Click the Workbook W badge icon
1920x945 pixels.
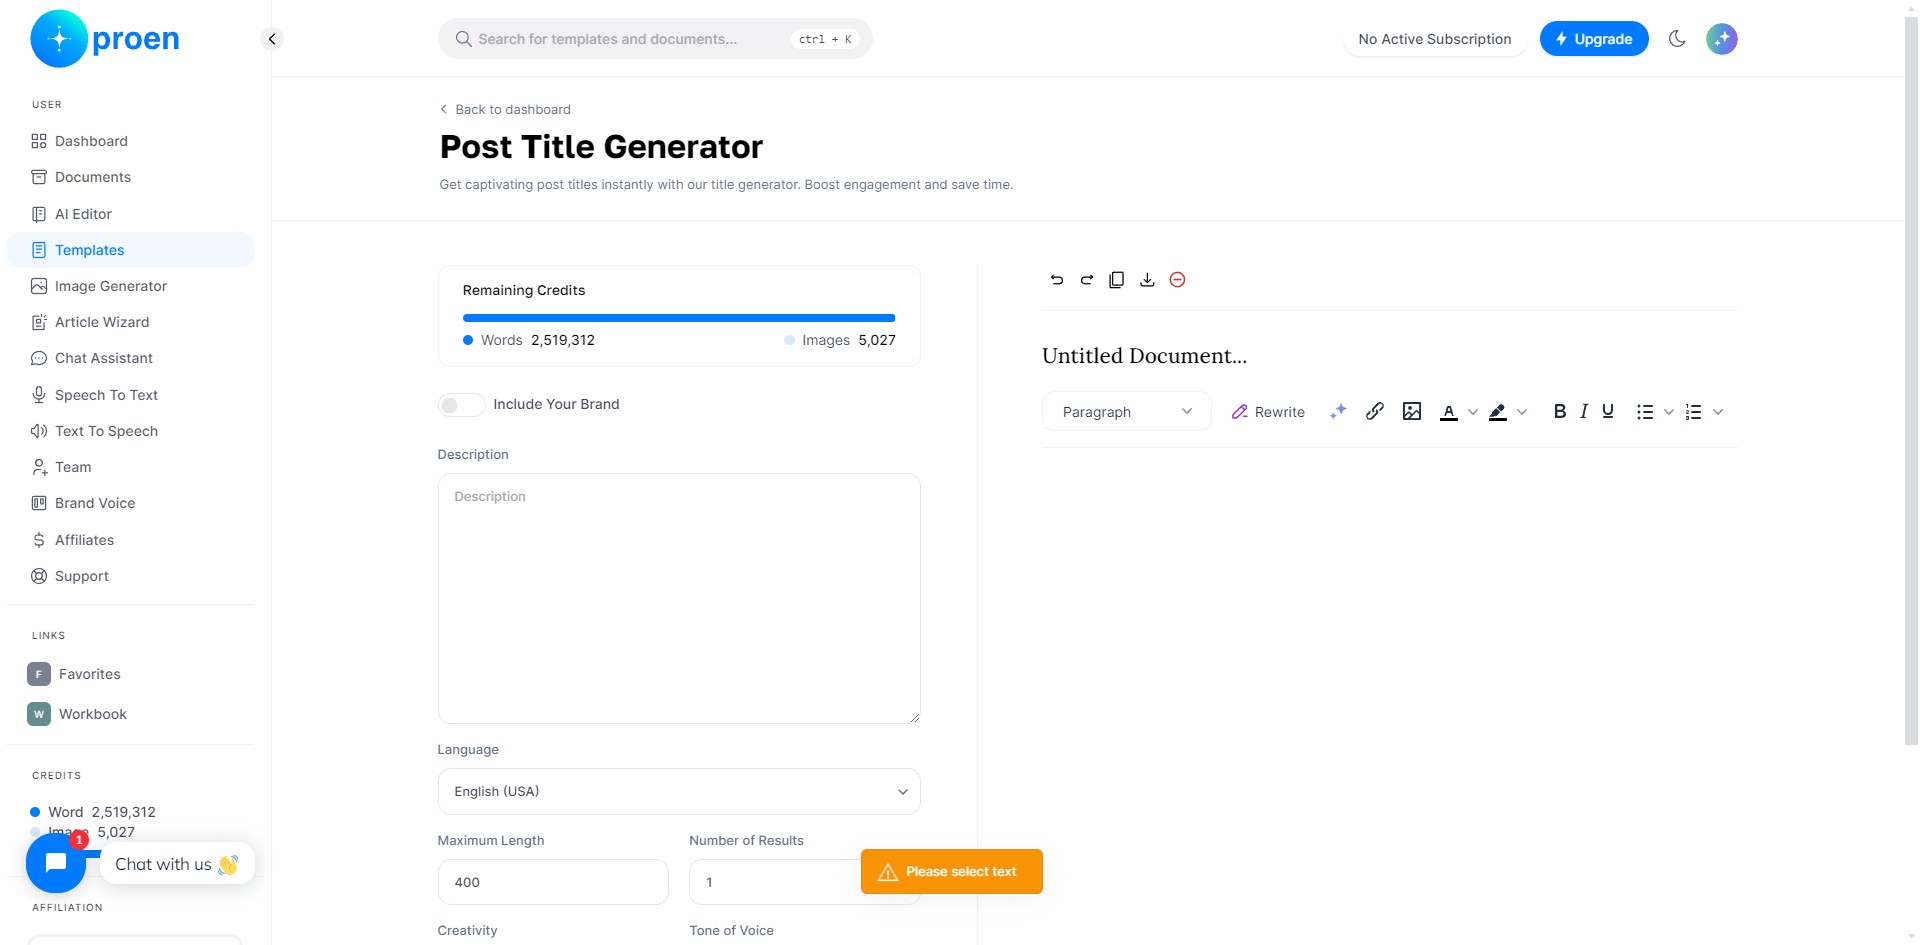(39, 714)
